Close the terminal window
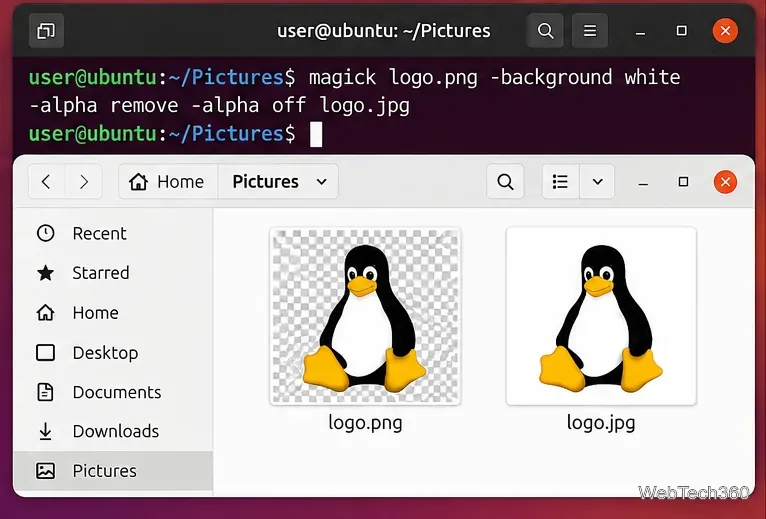Viewport: 766px width, 519px height. click(x=725, y=31)
